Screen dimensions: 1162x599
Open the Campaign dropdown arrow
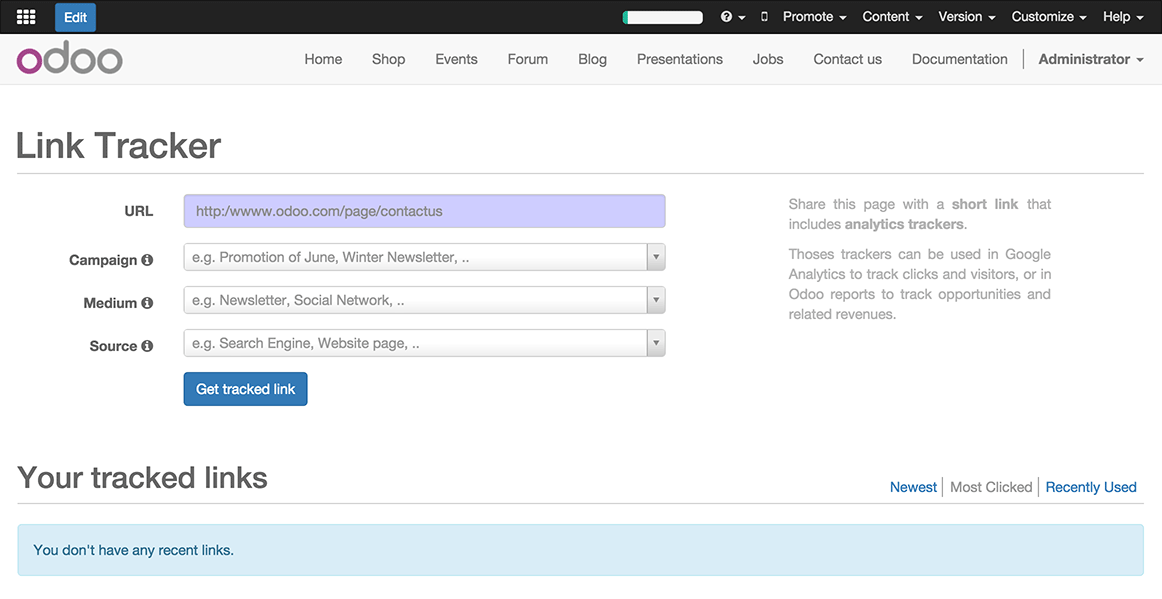pos(656,257)
